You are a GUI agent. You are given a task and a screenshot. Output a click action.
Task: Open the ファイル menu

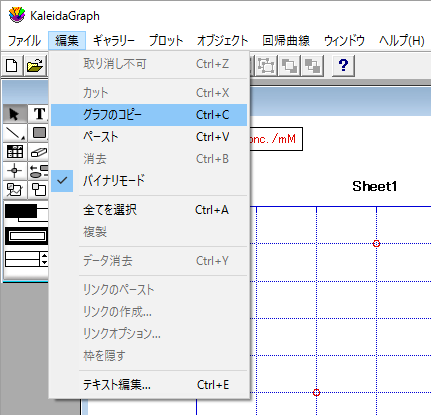coord(24,41)
